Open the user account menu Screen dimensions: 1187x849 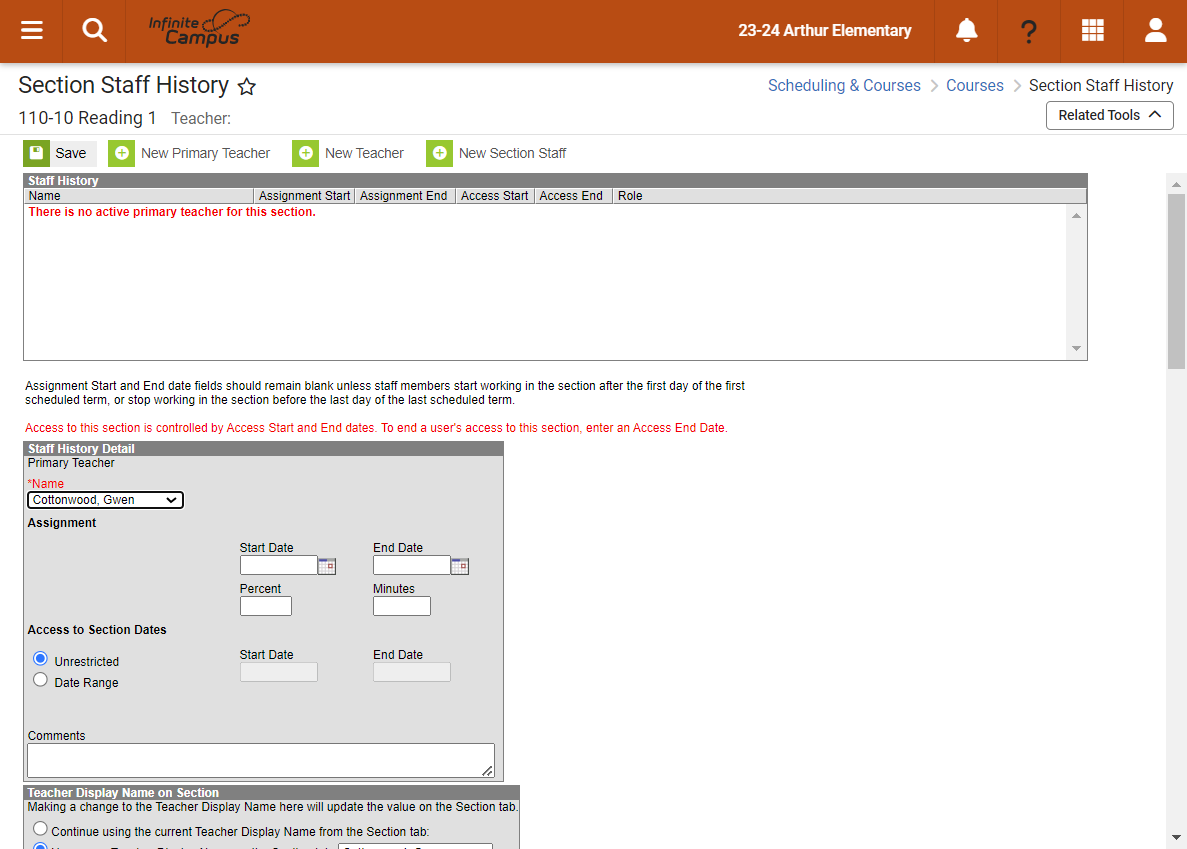[x=1155, y=30]
